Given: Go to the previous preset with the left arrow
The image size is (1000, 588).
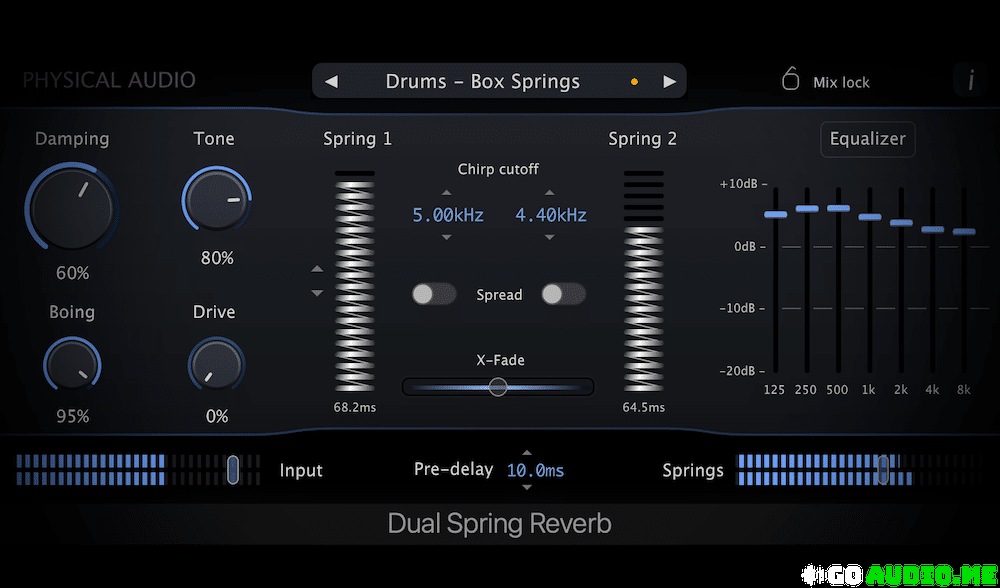Looking at the screenshot, I should (x=332, y=82).
